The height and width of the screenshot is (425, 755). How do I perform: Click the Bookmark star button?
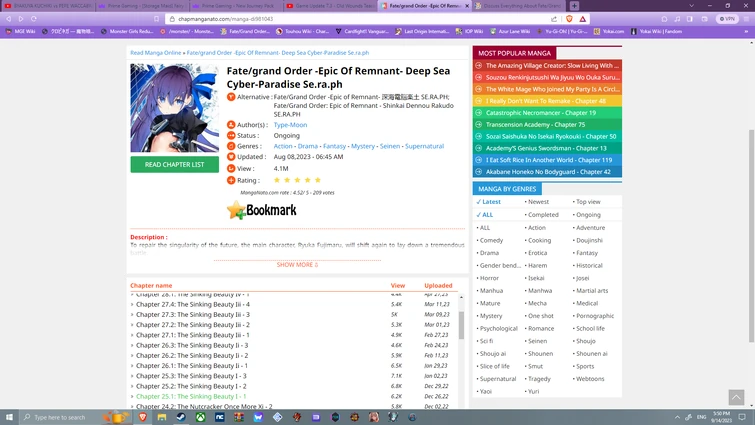(261, 210)
